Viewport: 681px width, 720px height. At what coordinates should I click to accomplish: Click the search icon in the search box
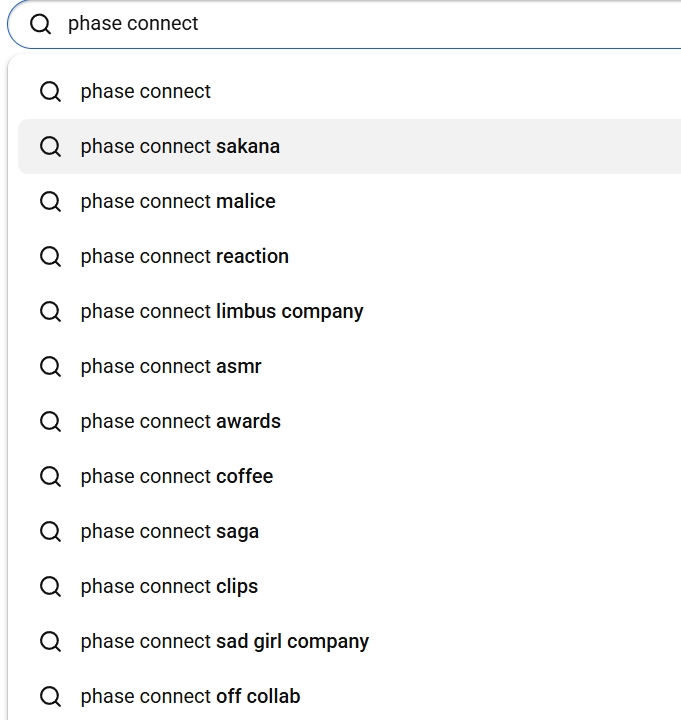pos(40,24)
